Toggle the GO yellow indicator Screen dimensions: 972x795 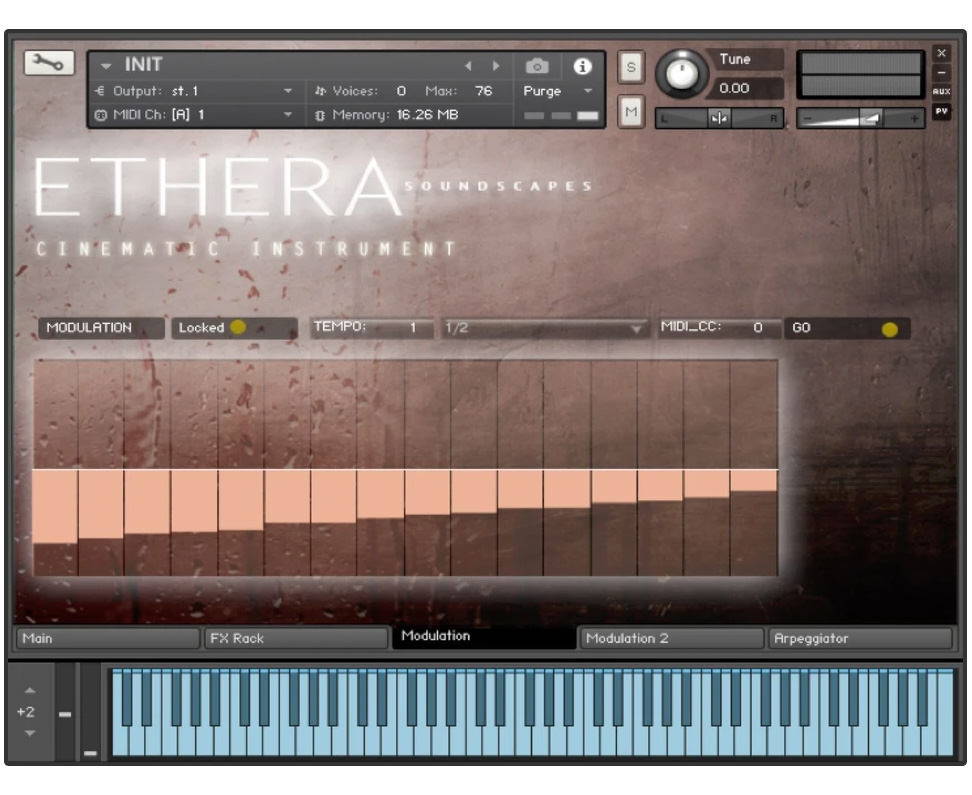point(890,329)
